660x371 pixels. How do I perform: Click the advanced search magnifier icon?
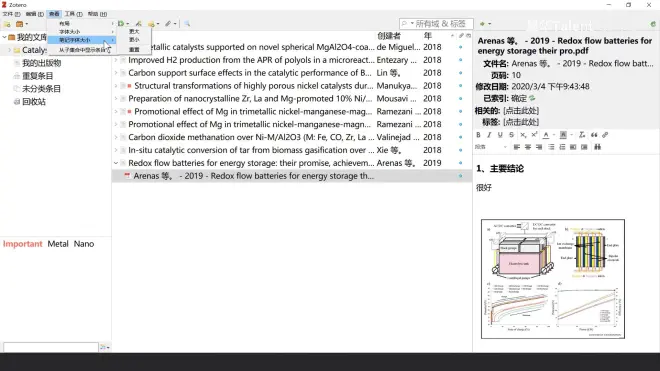187,24
